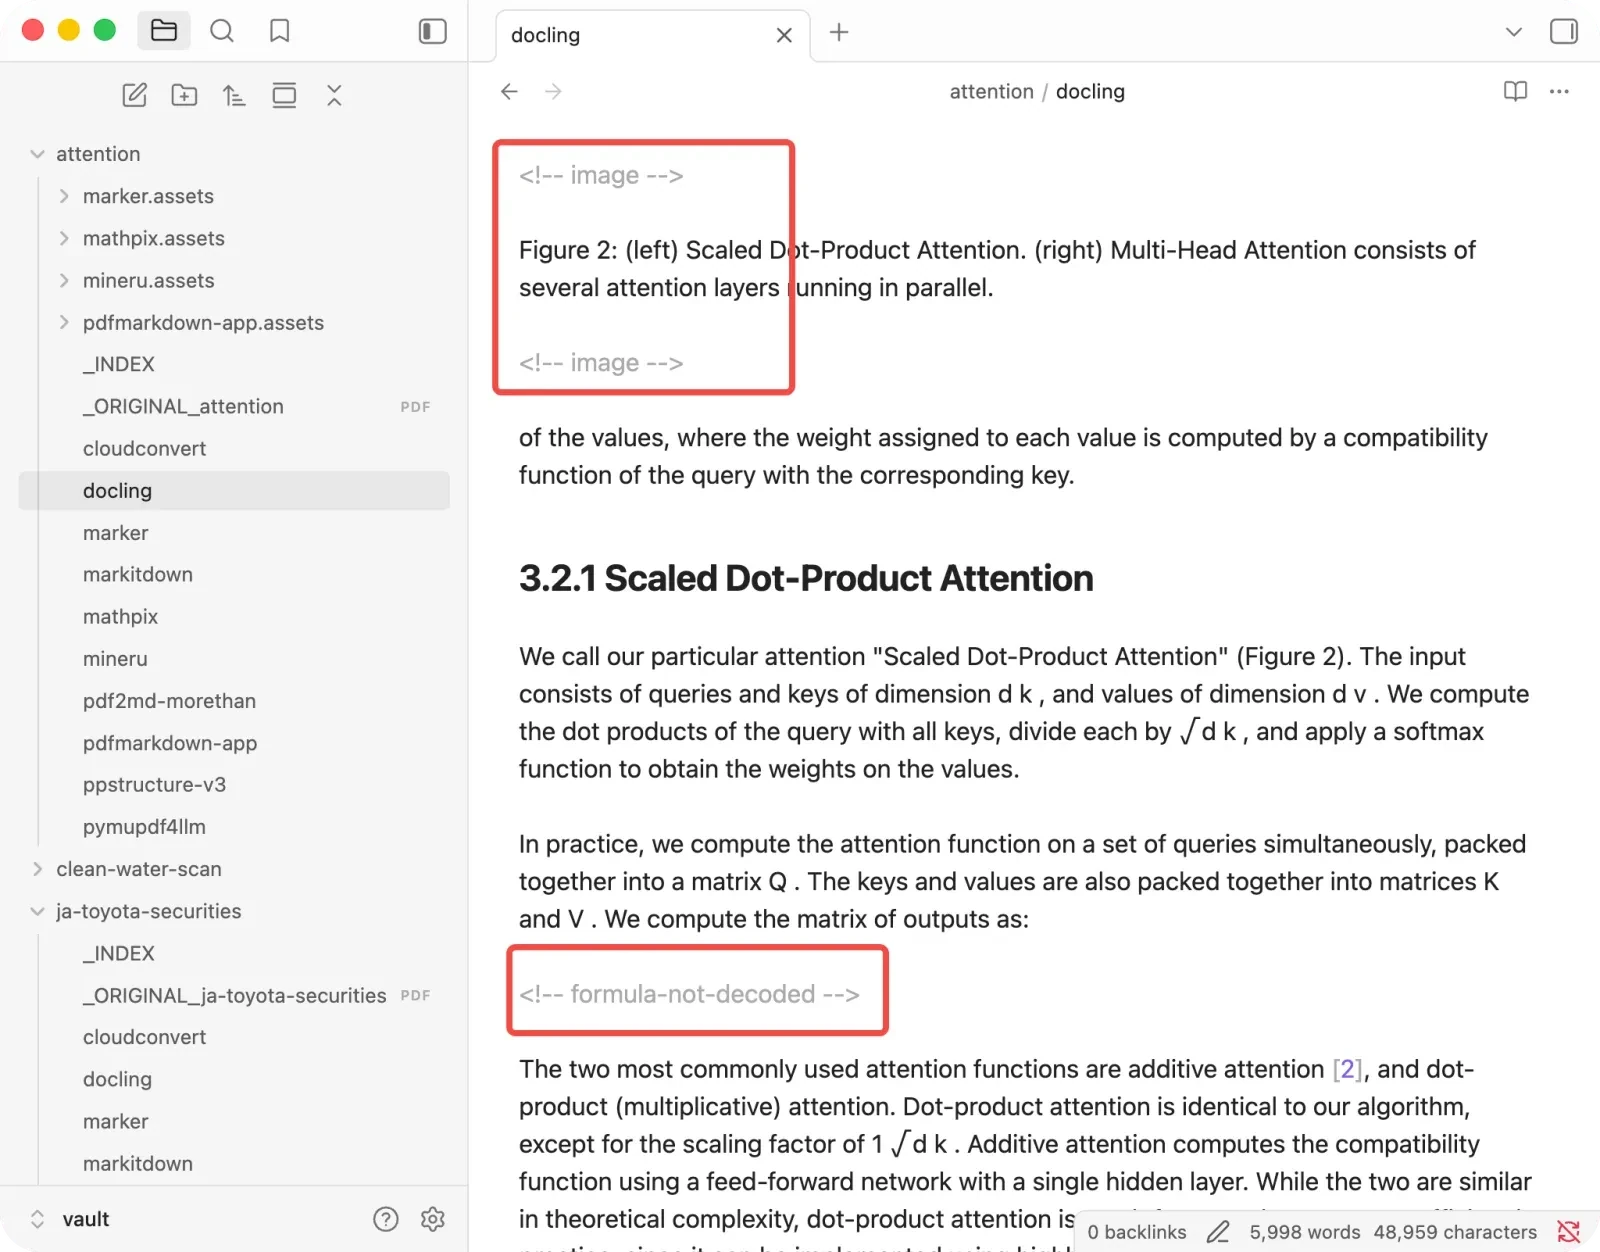Open the bookmarks icon
1600x1252 pixels.
280,31
